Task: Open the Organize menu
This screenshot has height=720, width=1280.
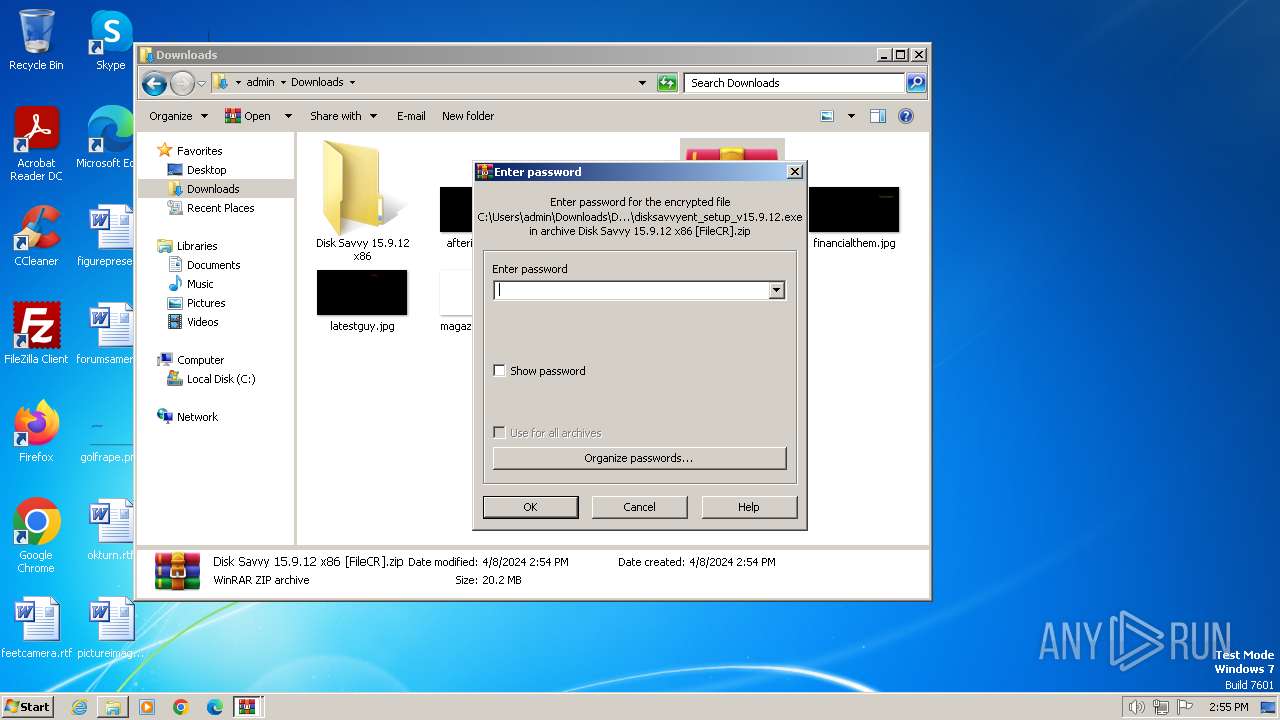Action: point(178,116)
